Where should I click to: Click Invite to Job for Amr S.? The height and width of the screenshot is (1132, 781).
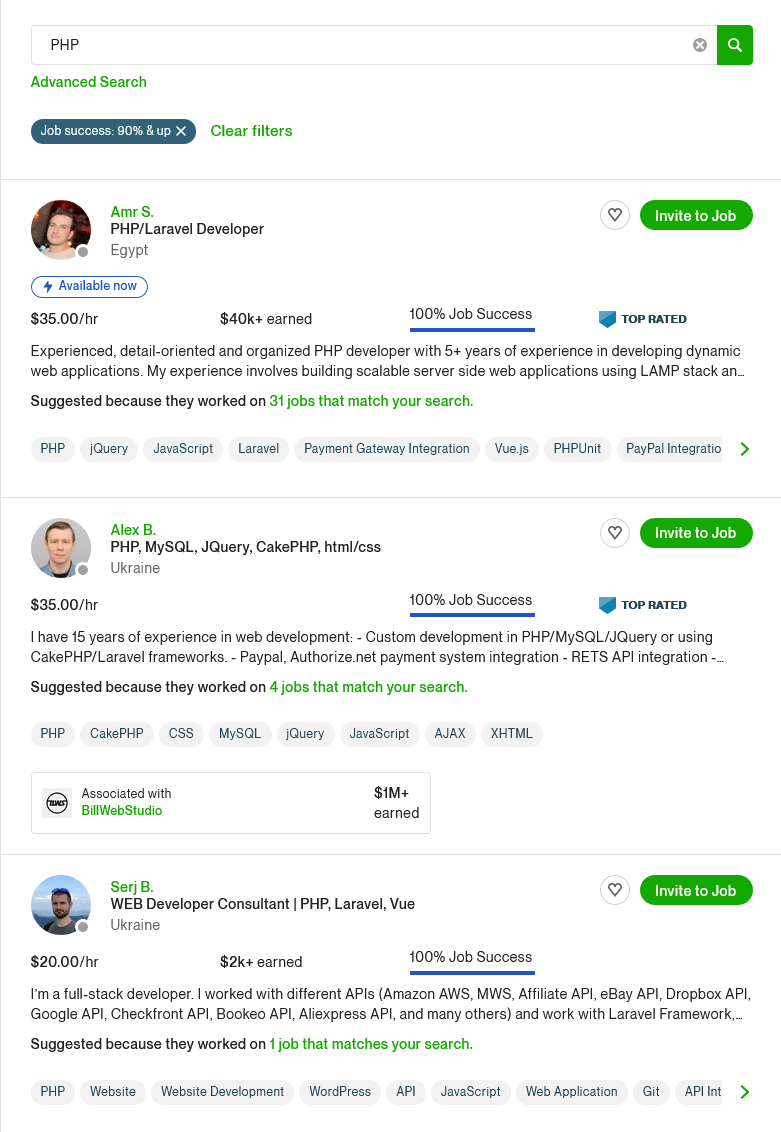[696, 215]
